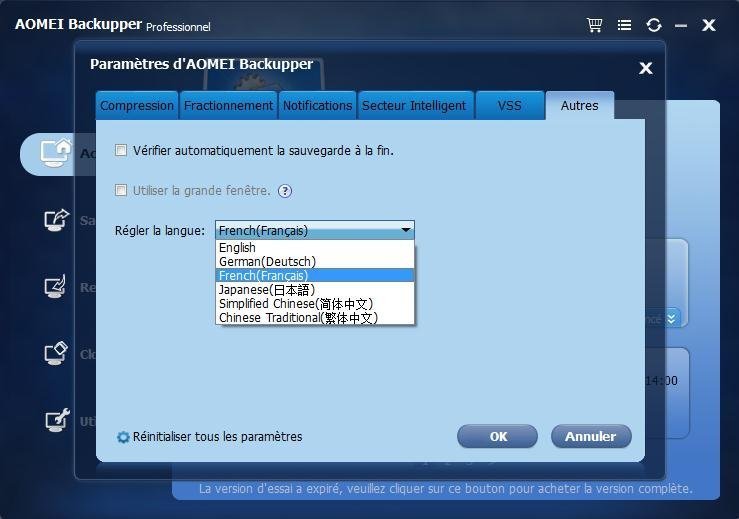The image size is (739, 519).
Task: Click the help question mark icon
Action: tap(285, 191)
